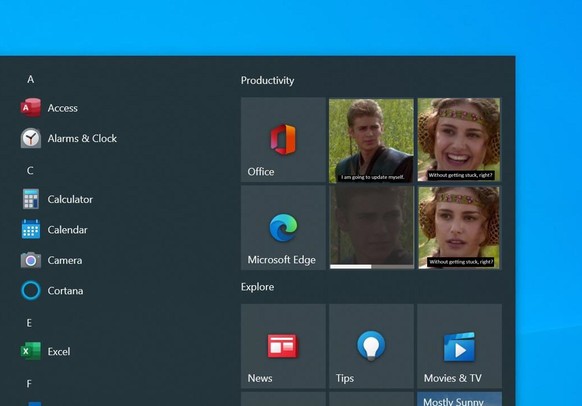
Task: Launch the Excel icon
Action: click(31, 351)
